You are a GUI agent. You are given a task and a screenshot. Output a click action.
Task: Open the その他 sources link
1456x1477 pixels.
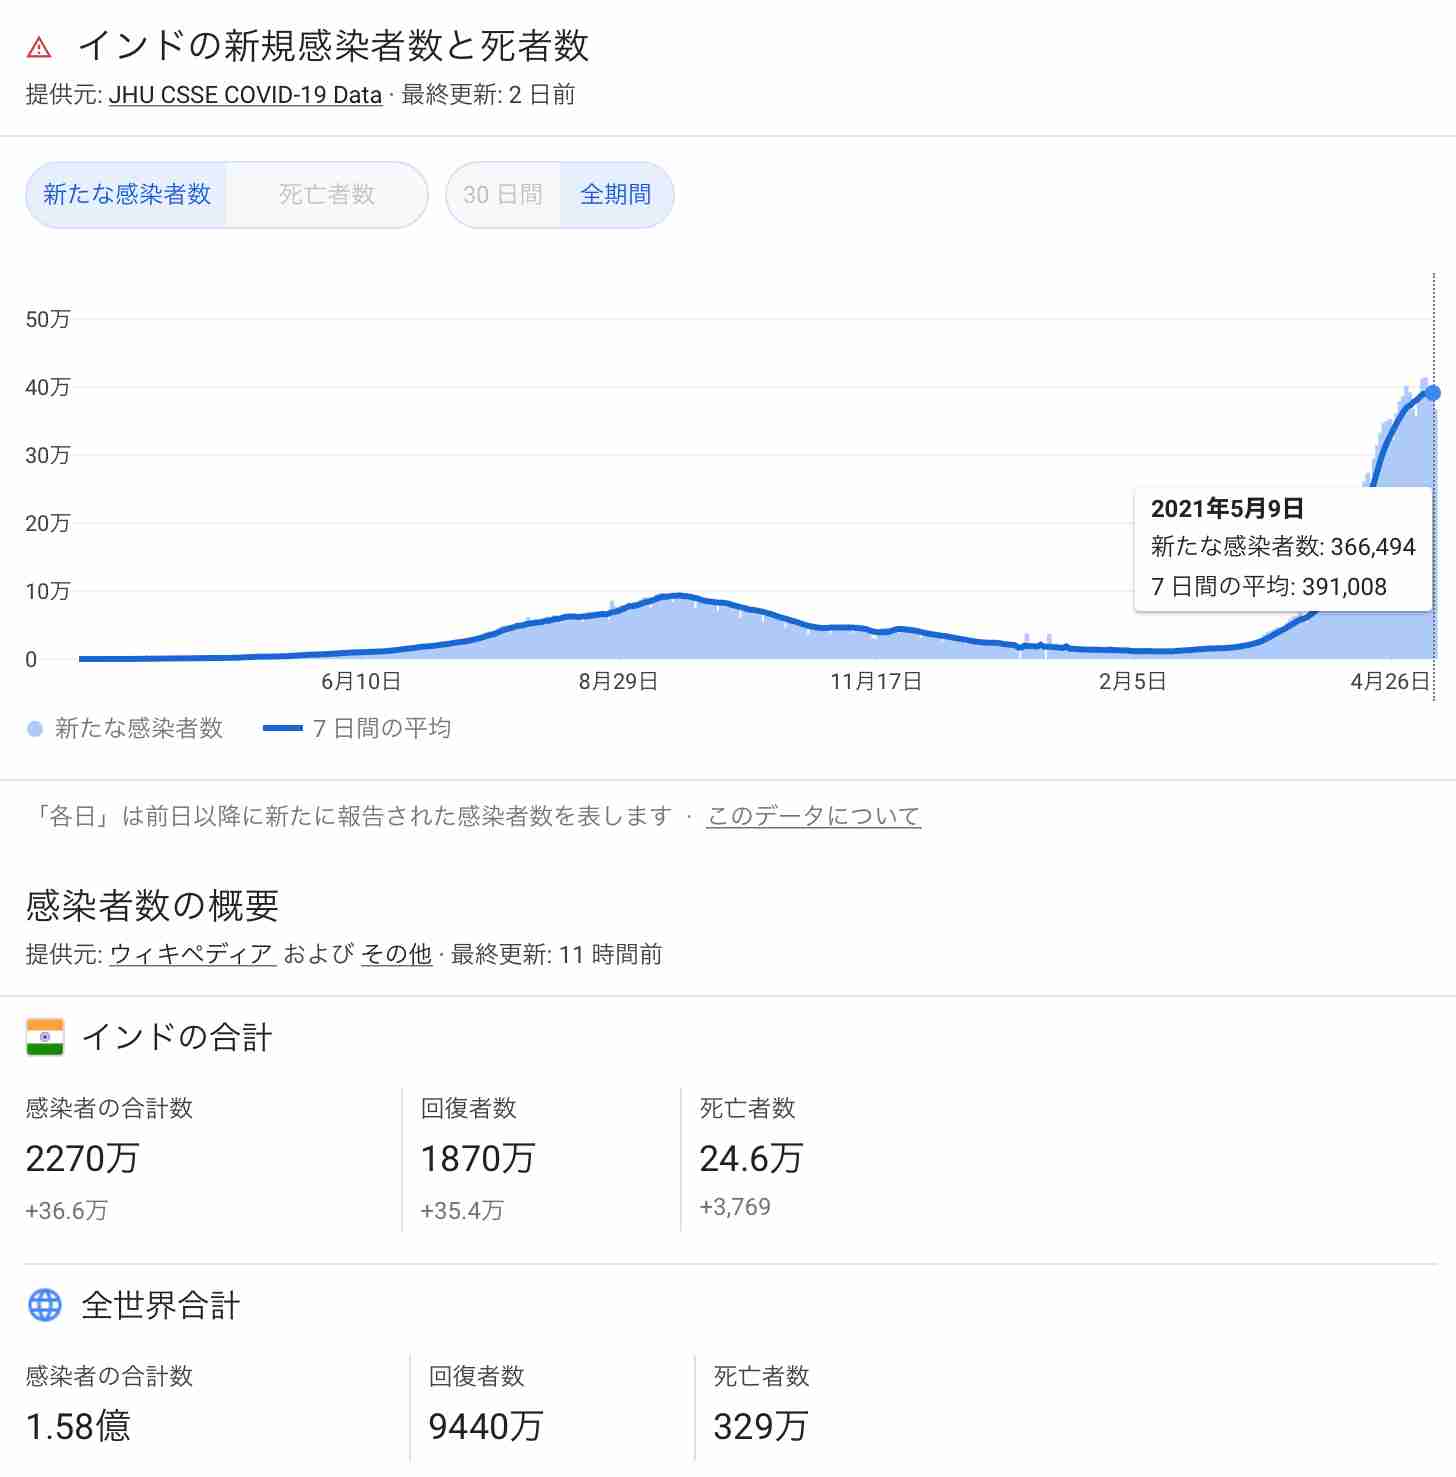tap(396, 955)
